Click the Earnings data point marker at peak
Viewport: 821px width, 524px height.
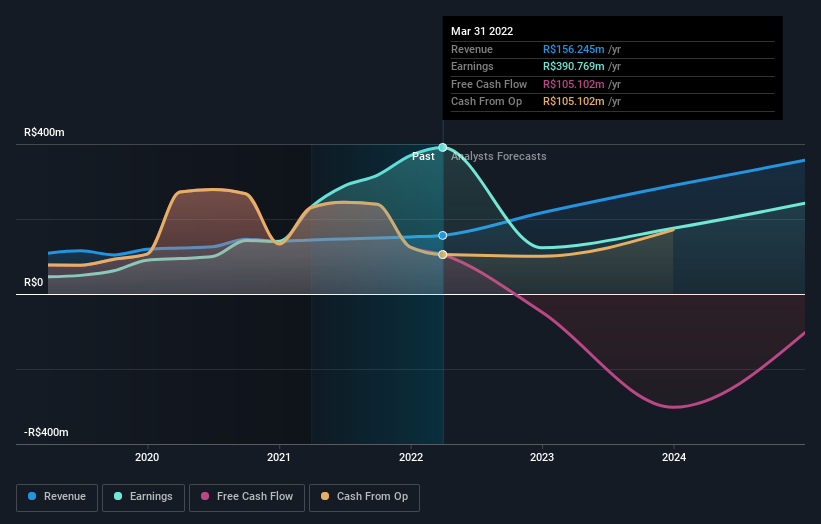(x=443, y=148)
